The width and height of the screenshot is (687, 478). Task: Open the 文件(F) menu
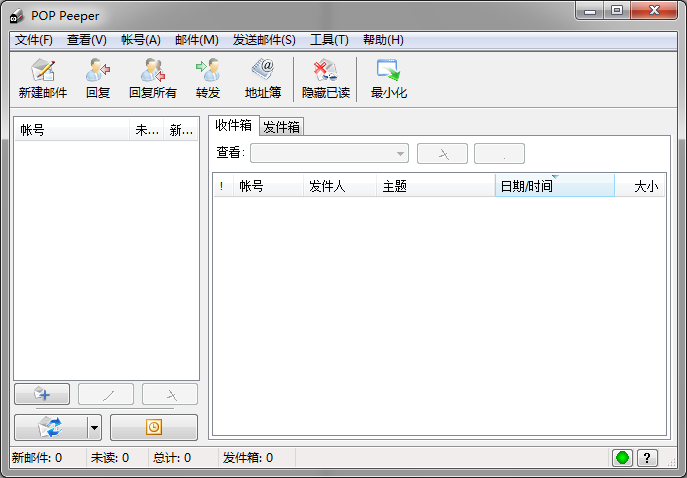click(34, 40)
